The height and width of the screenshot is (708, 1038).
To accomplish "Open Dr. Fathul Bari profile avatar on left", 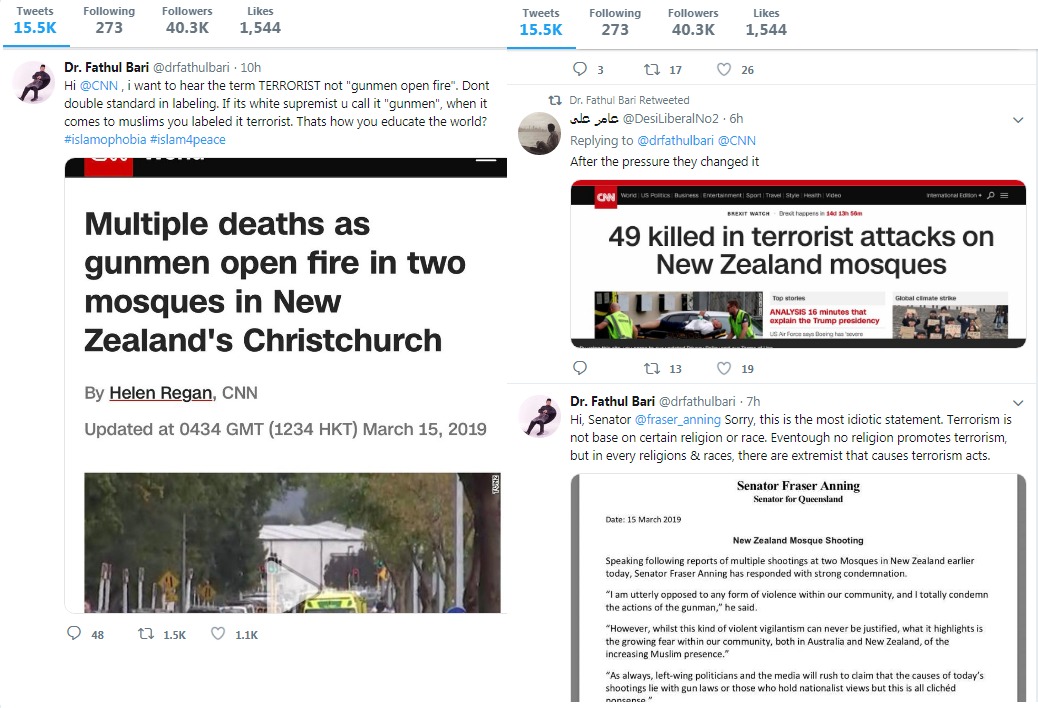I will tap(34, 83).
